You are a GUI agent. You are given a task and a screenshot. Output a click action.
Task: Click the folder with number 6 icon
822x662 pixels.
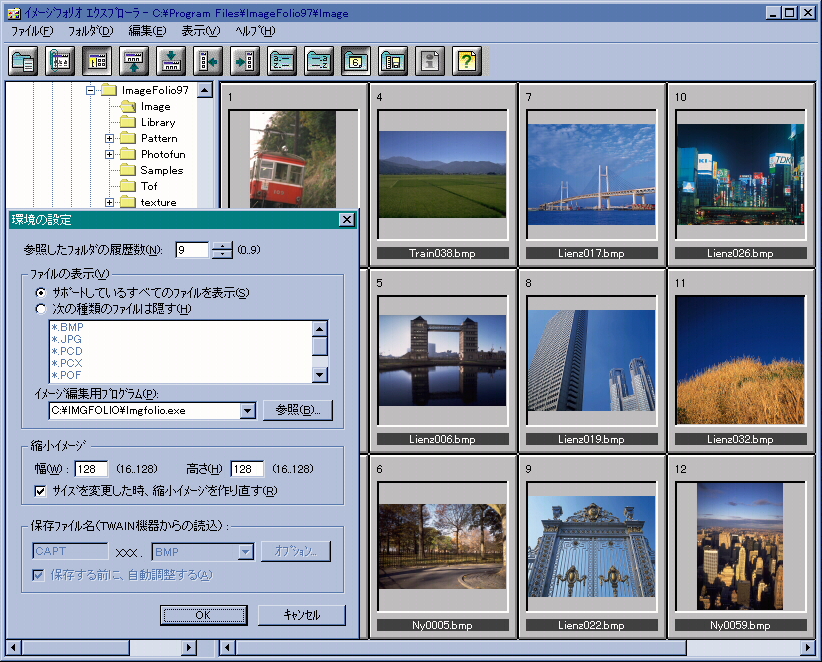pyautogui.click(x=357, y=61)
